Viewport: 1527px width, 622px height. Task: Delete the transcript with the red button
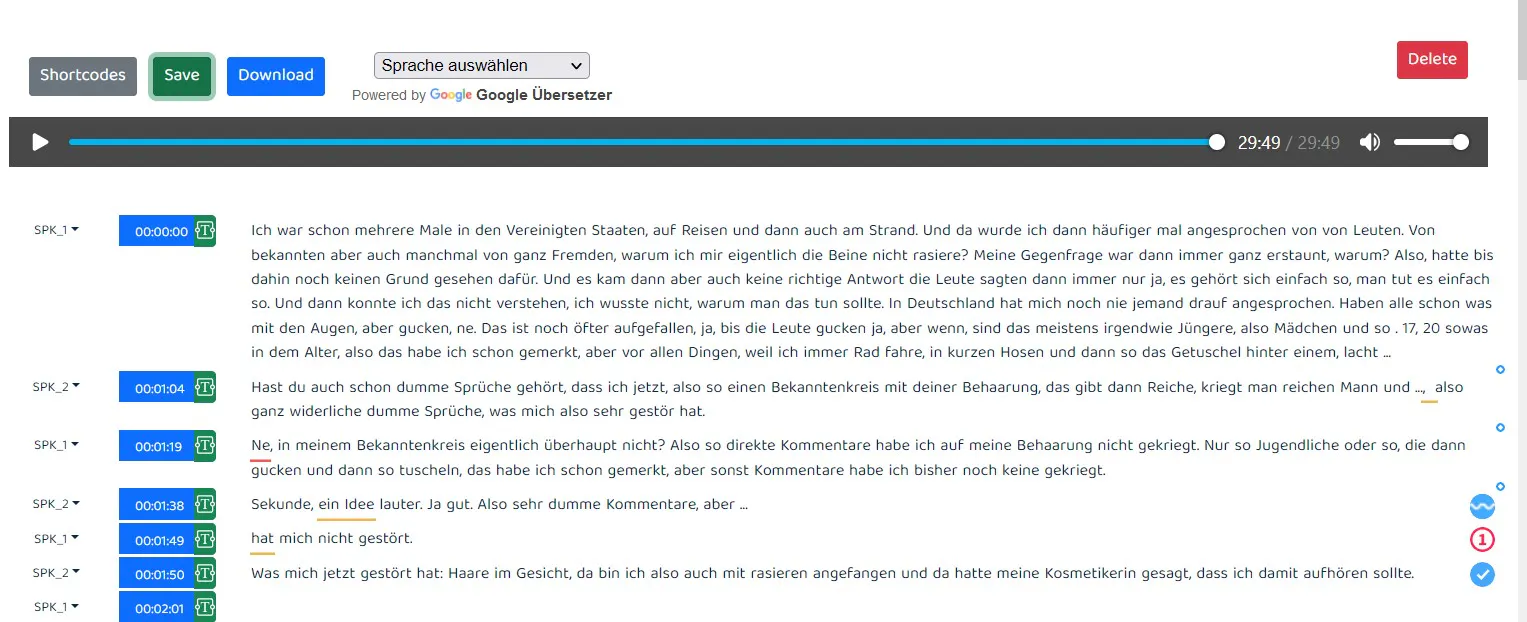click(1432, 59)
